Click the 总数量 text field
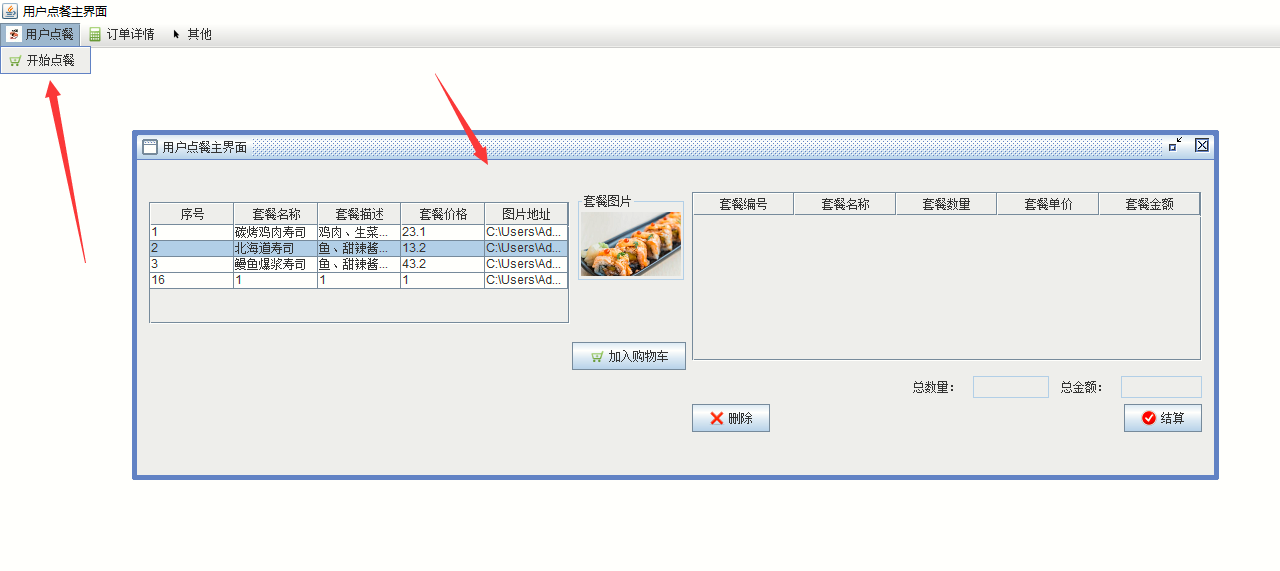This screenshot has width=1280, height=571. (x=1011, y=387)
